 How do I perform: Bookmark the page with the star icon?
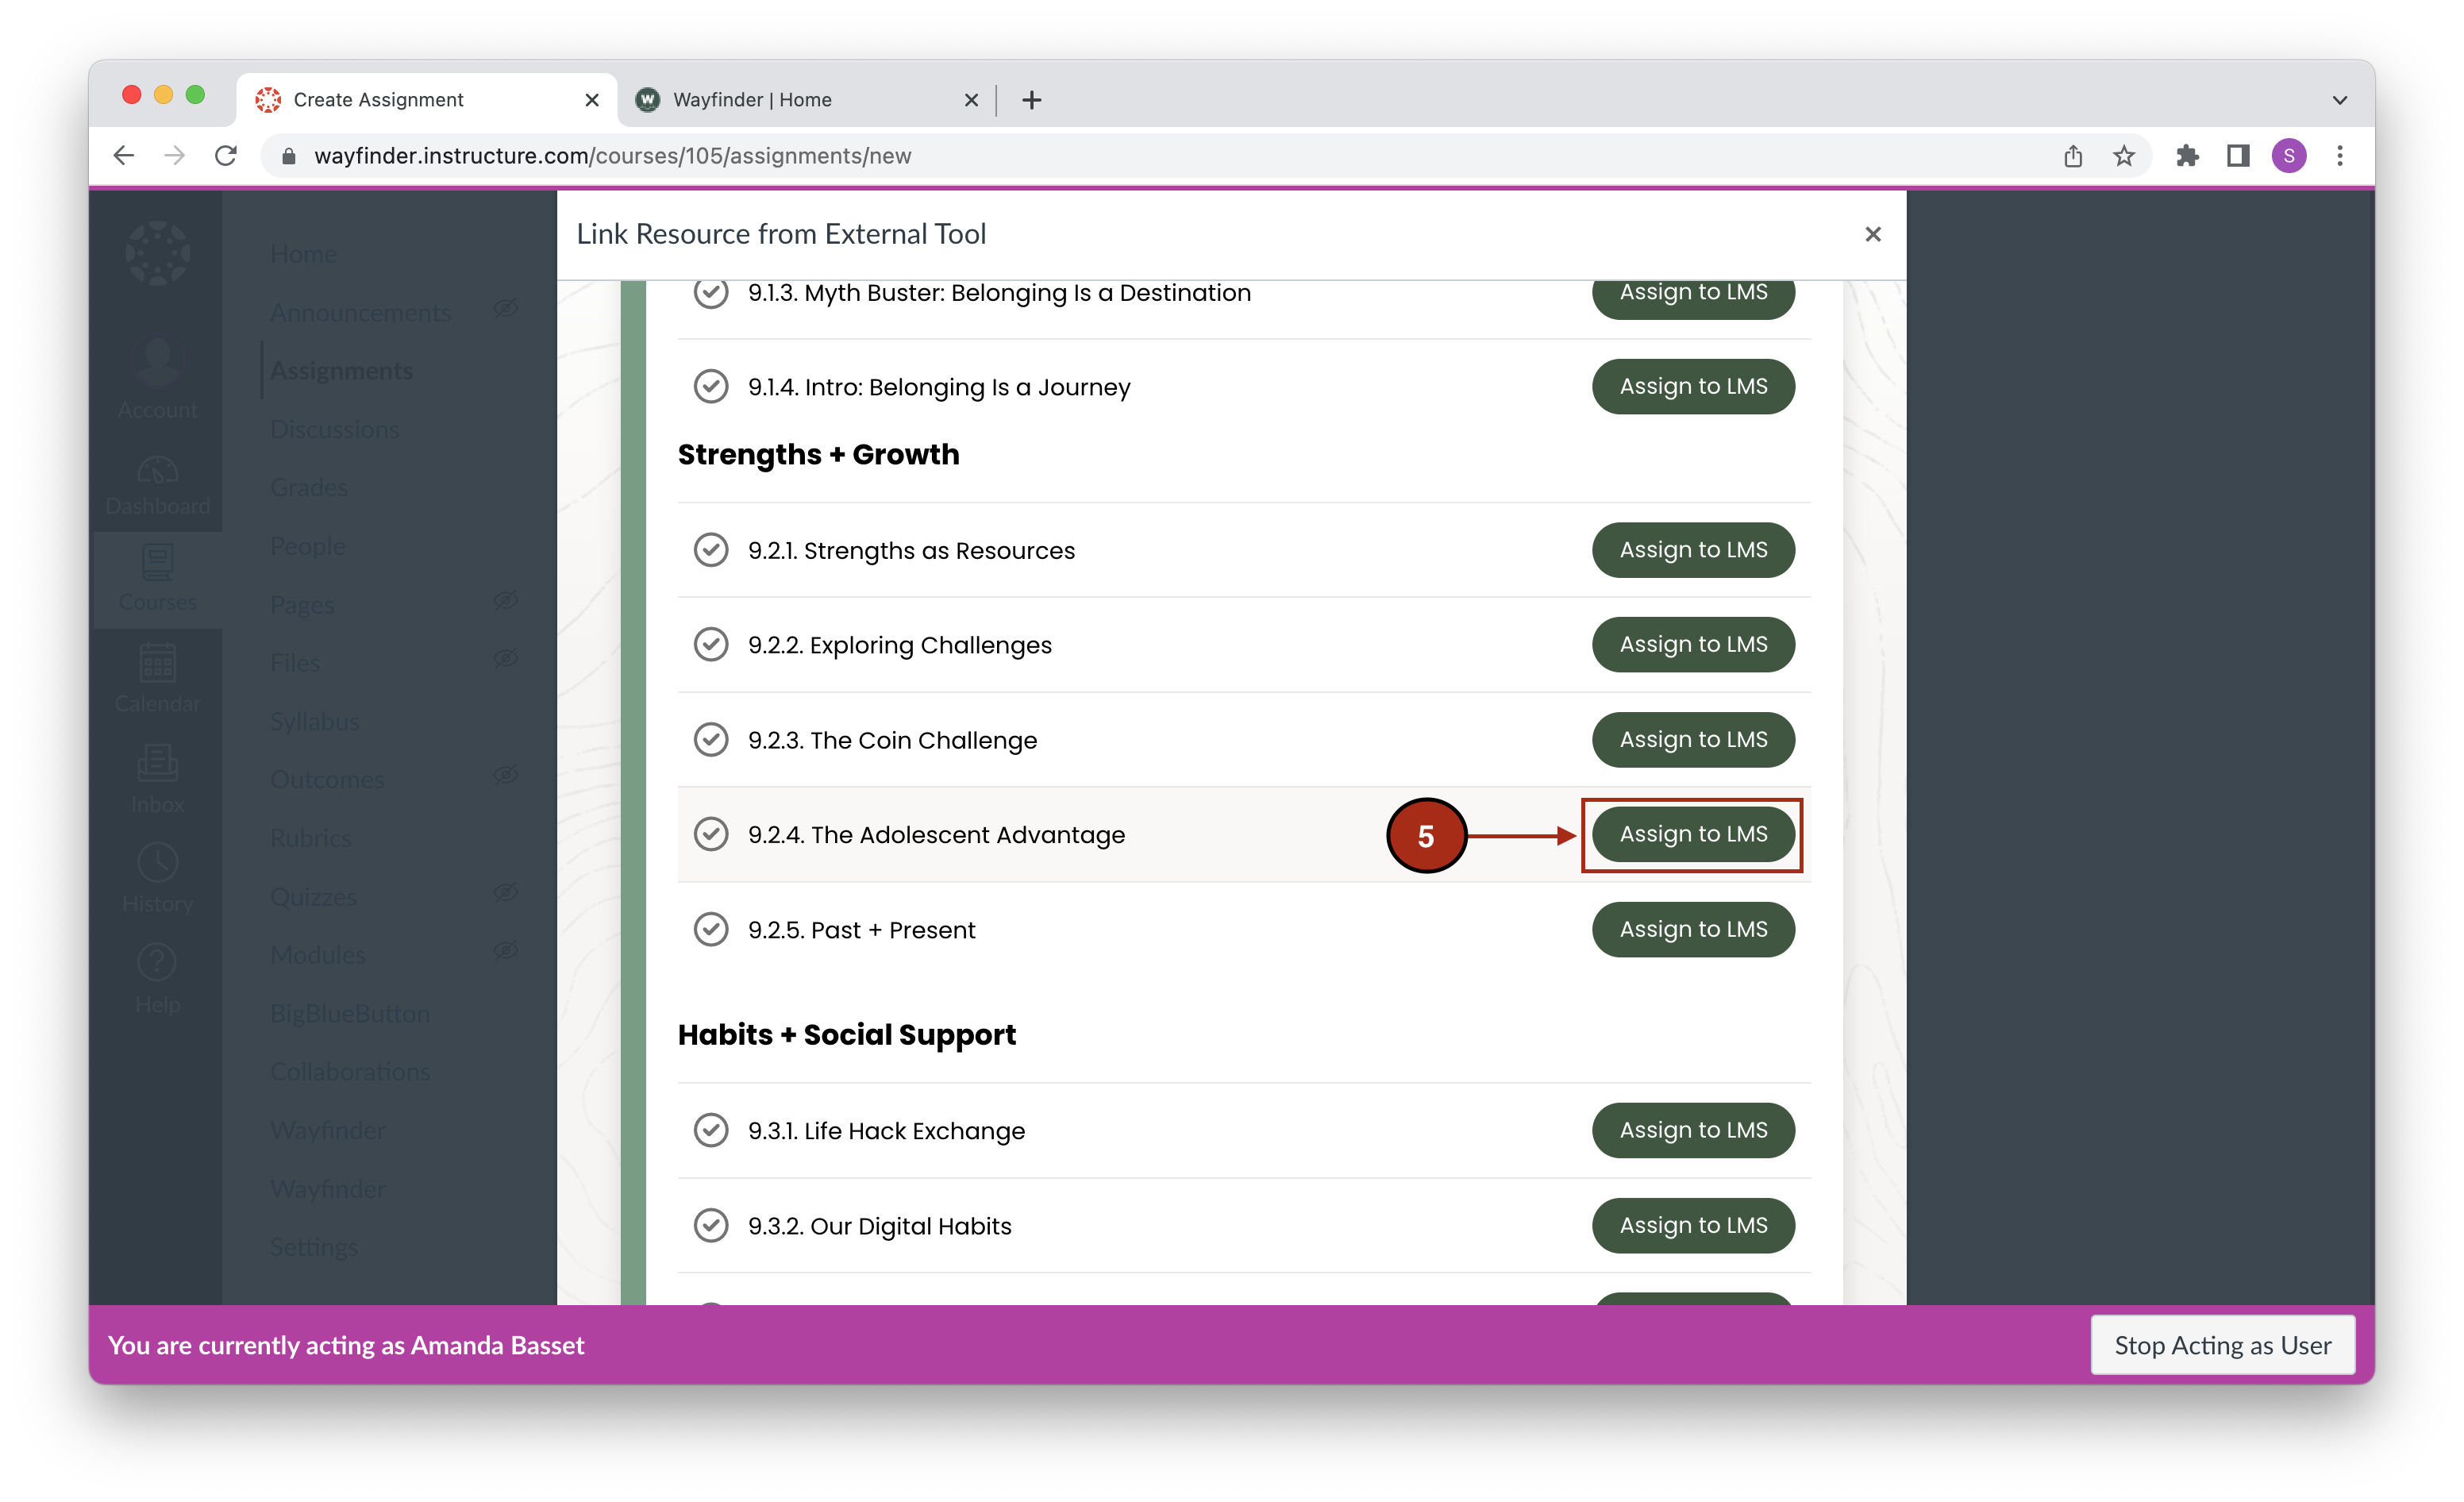[x=2124, y=155]
